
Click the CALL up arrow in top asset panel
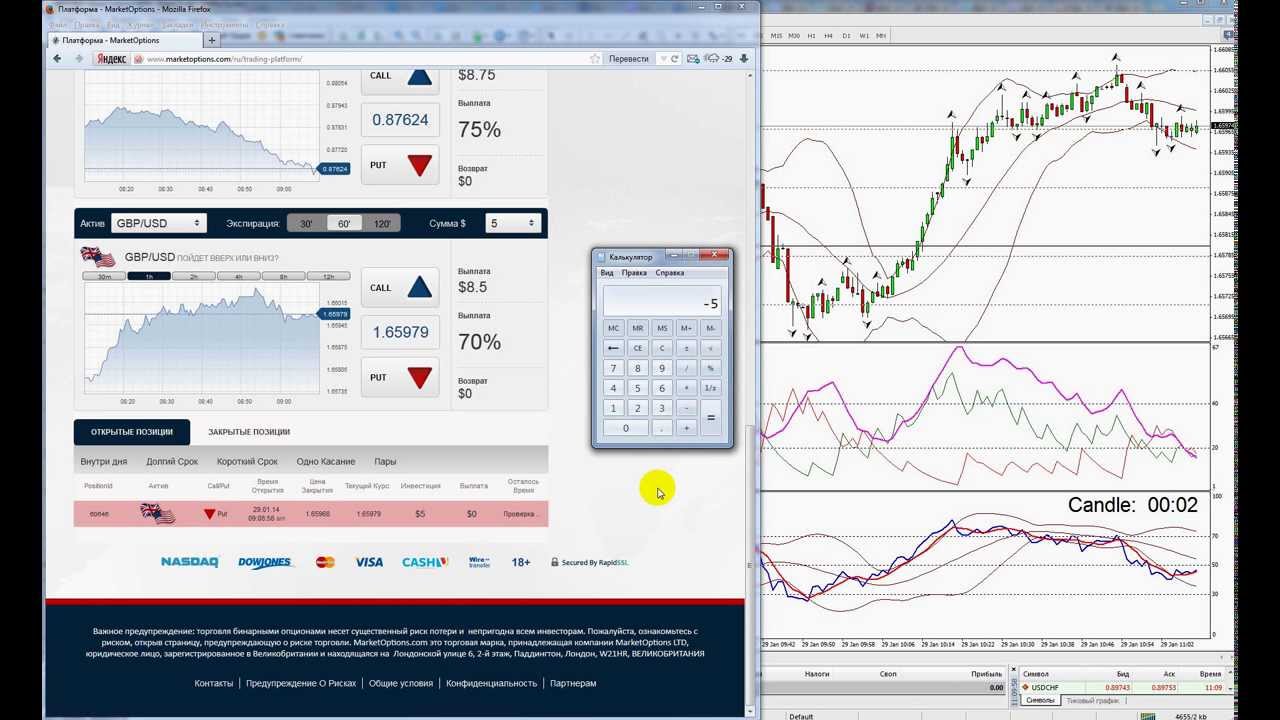[419, 77]
